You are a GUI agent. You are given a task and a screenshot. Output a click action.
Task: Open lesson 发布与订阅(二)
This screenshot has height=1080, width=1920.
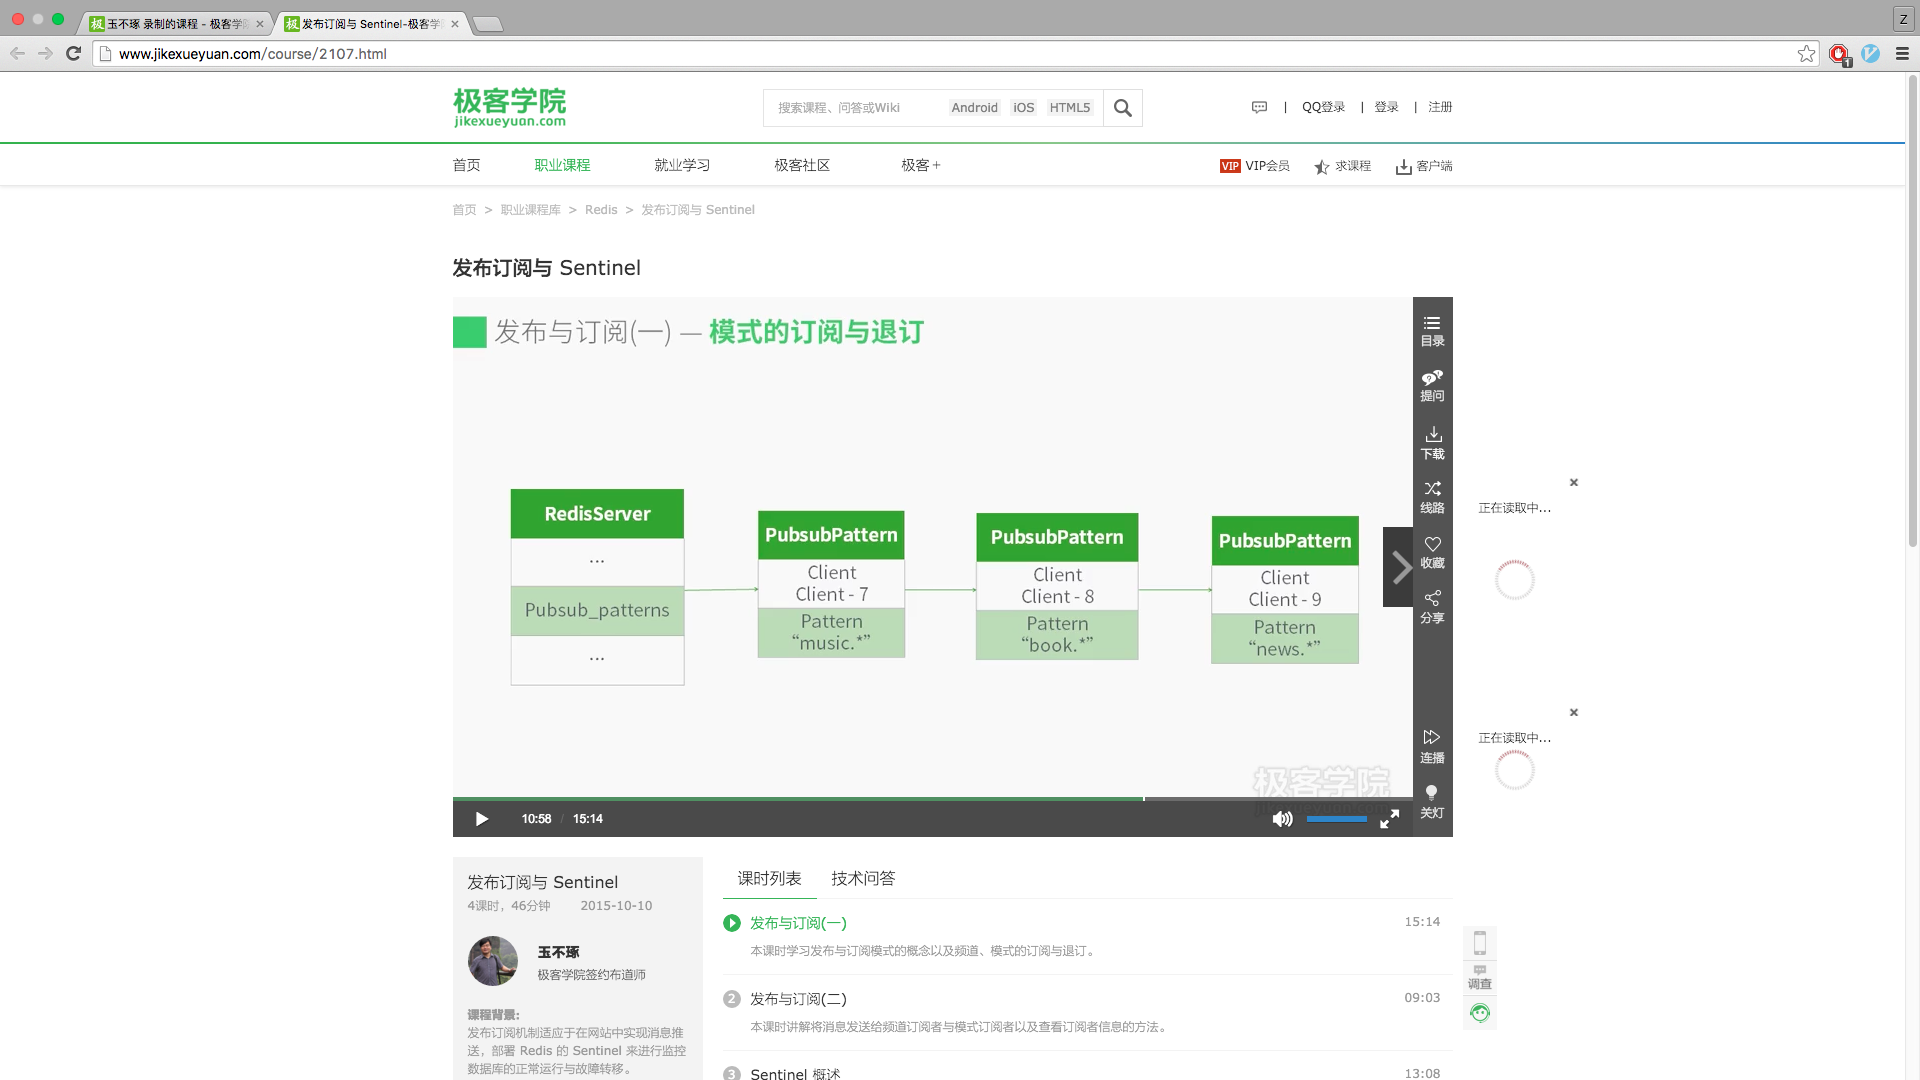[x=798, y=998]
